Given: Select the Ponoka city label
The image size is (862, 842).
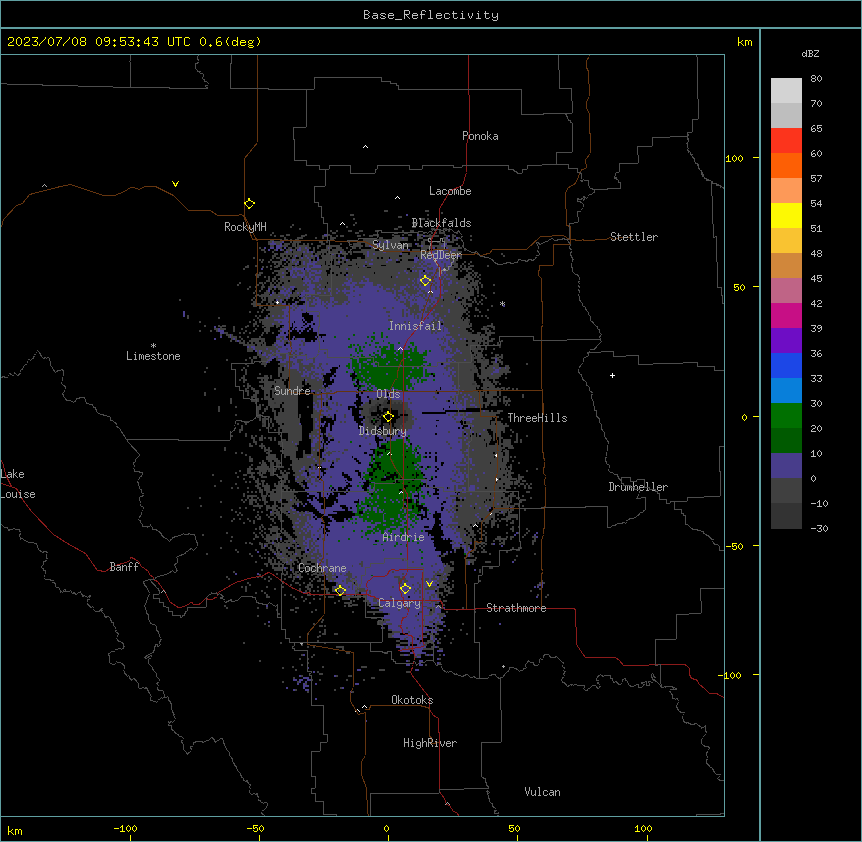Looking at the screenshot, I should click(480, 136).
